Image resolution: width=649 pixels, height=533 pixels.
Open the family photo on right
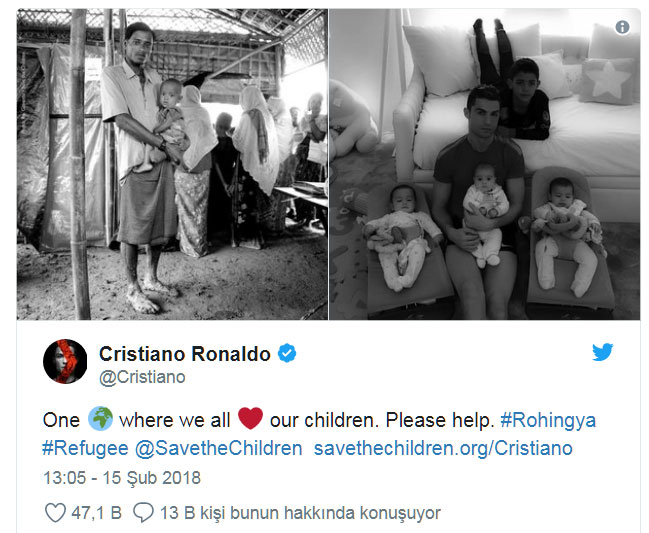485,164
